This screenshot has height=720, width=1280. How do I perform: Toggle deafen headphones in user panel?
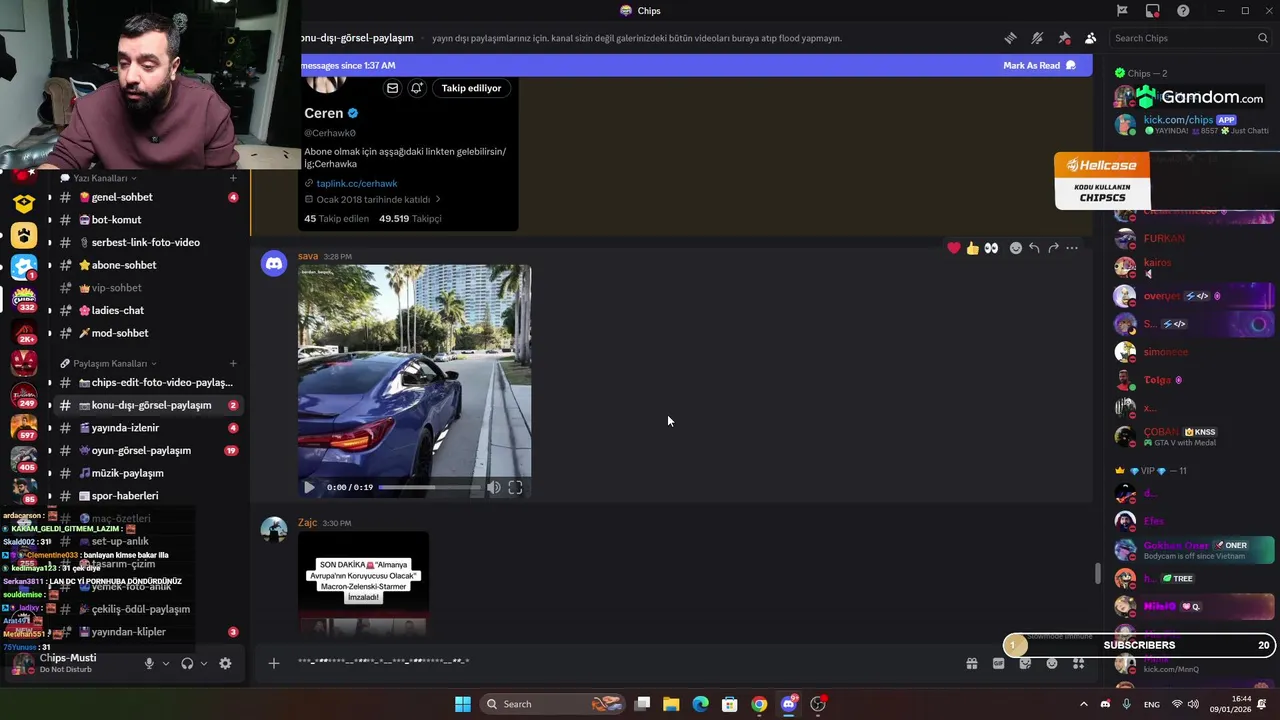click(187, 663)
